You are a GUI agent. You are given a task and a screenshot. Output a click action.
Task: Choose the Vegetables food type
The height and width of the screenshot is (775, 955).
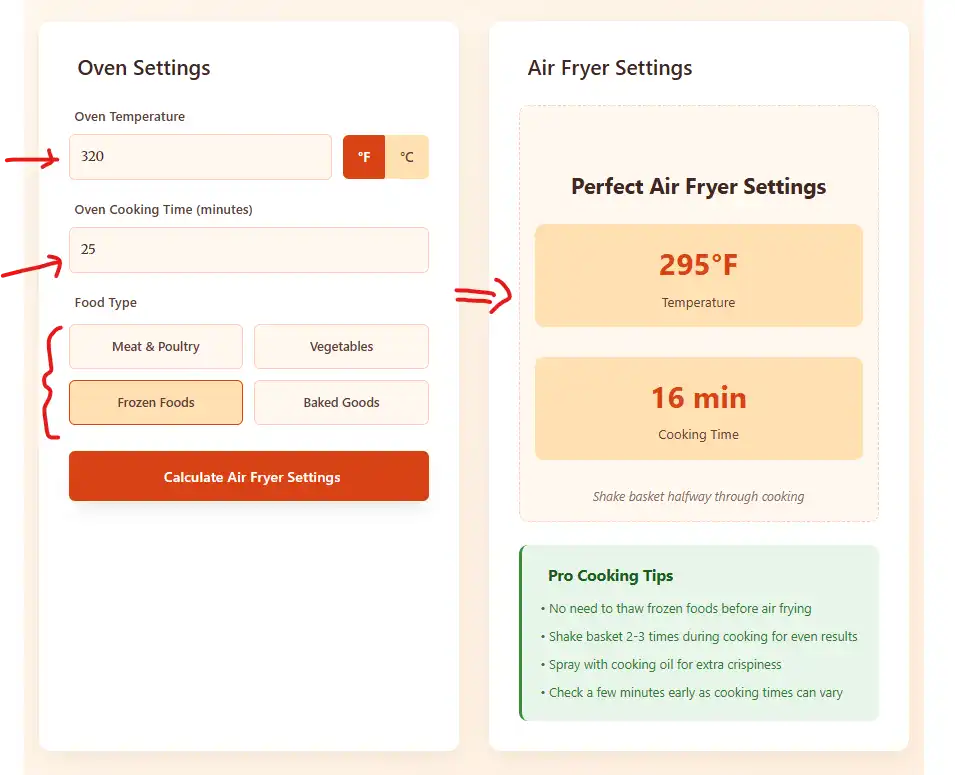pos(340,346)
